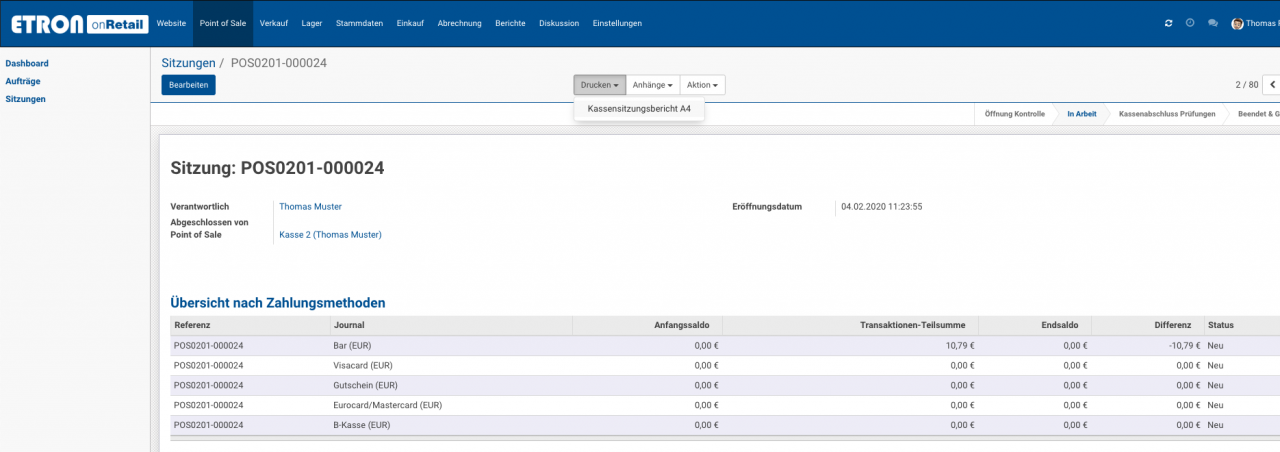1280x452 pixels.
Task: Open the Verkauf menu
Action: click(x=274, y=23)
